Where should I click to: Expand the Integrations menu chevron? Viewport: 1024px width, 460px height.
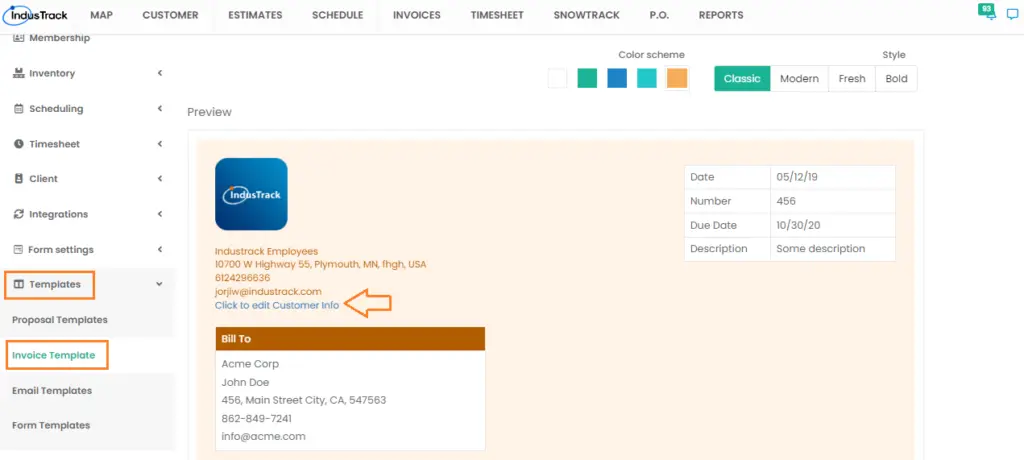coord(159,214)
